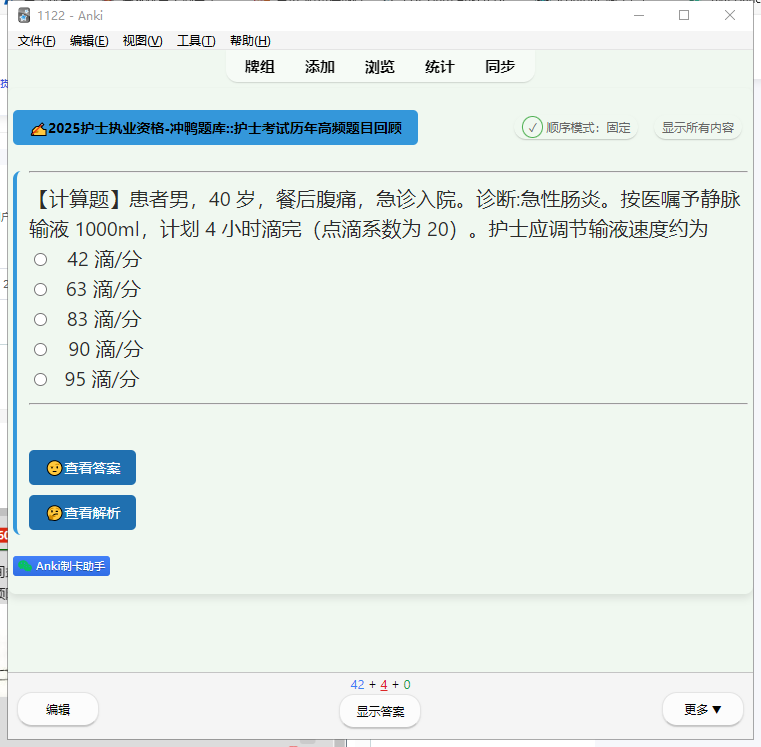Select the 63 滴/分 radio option
This screenshot has width=761, height=747.
(x=40, y=290)
